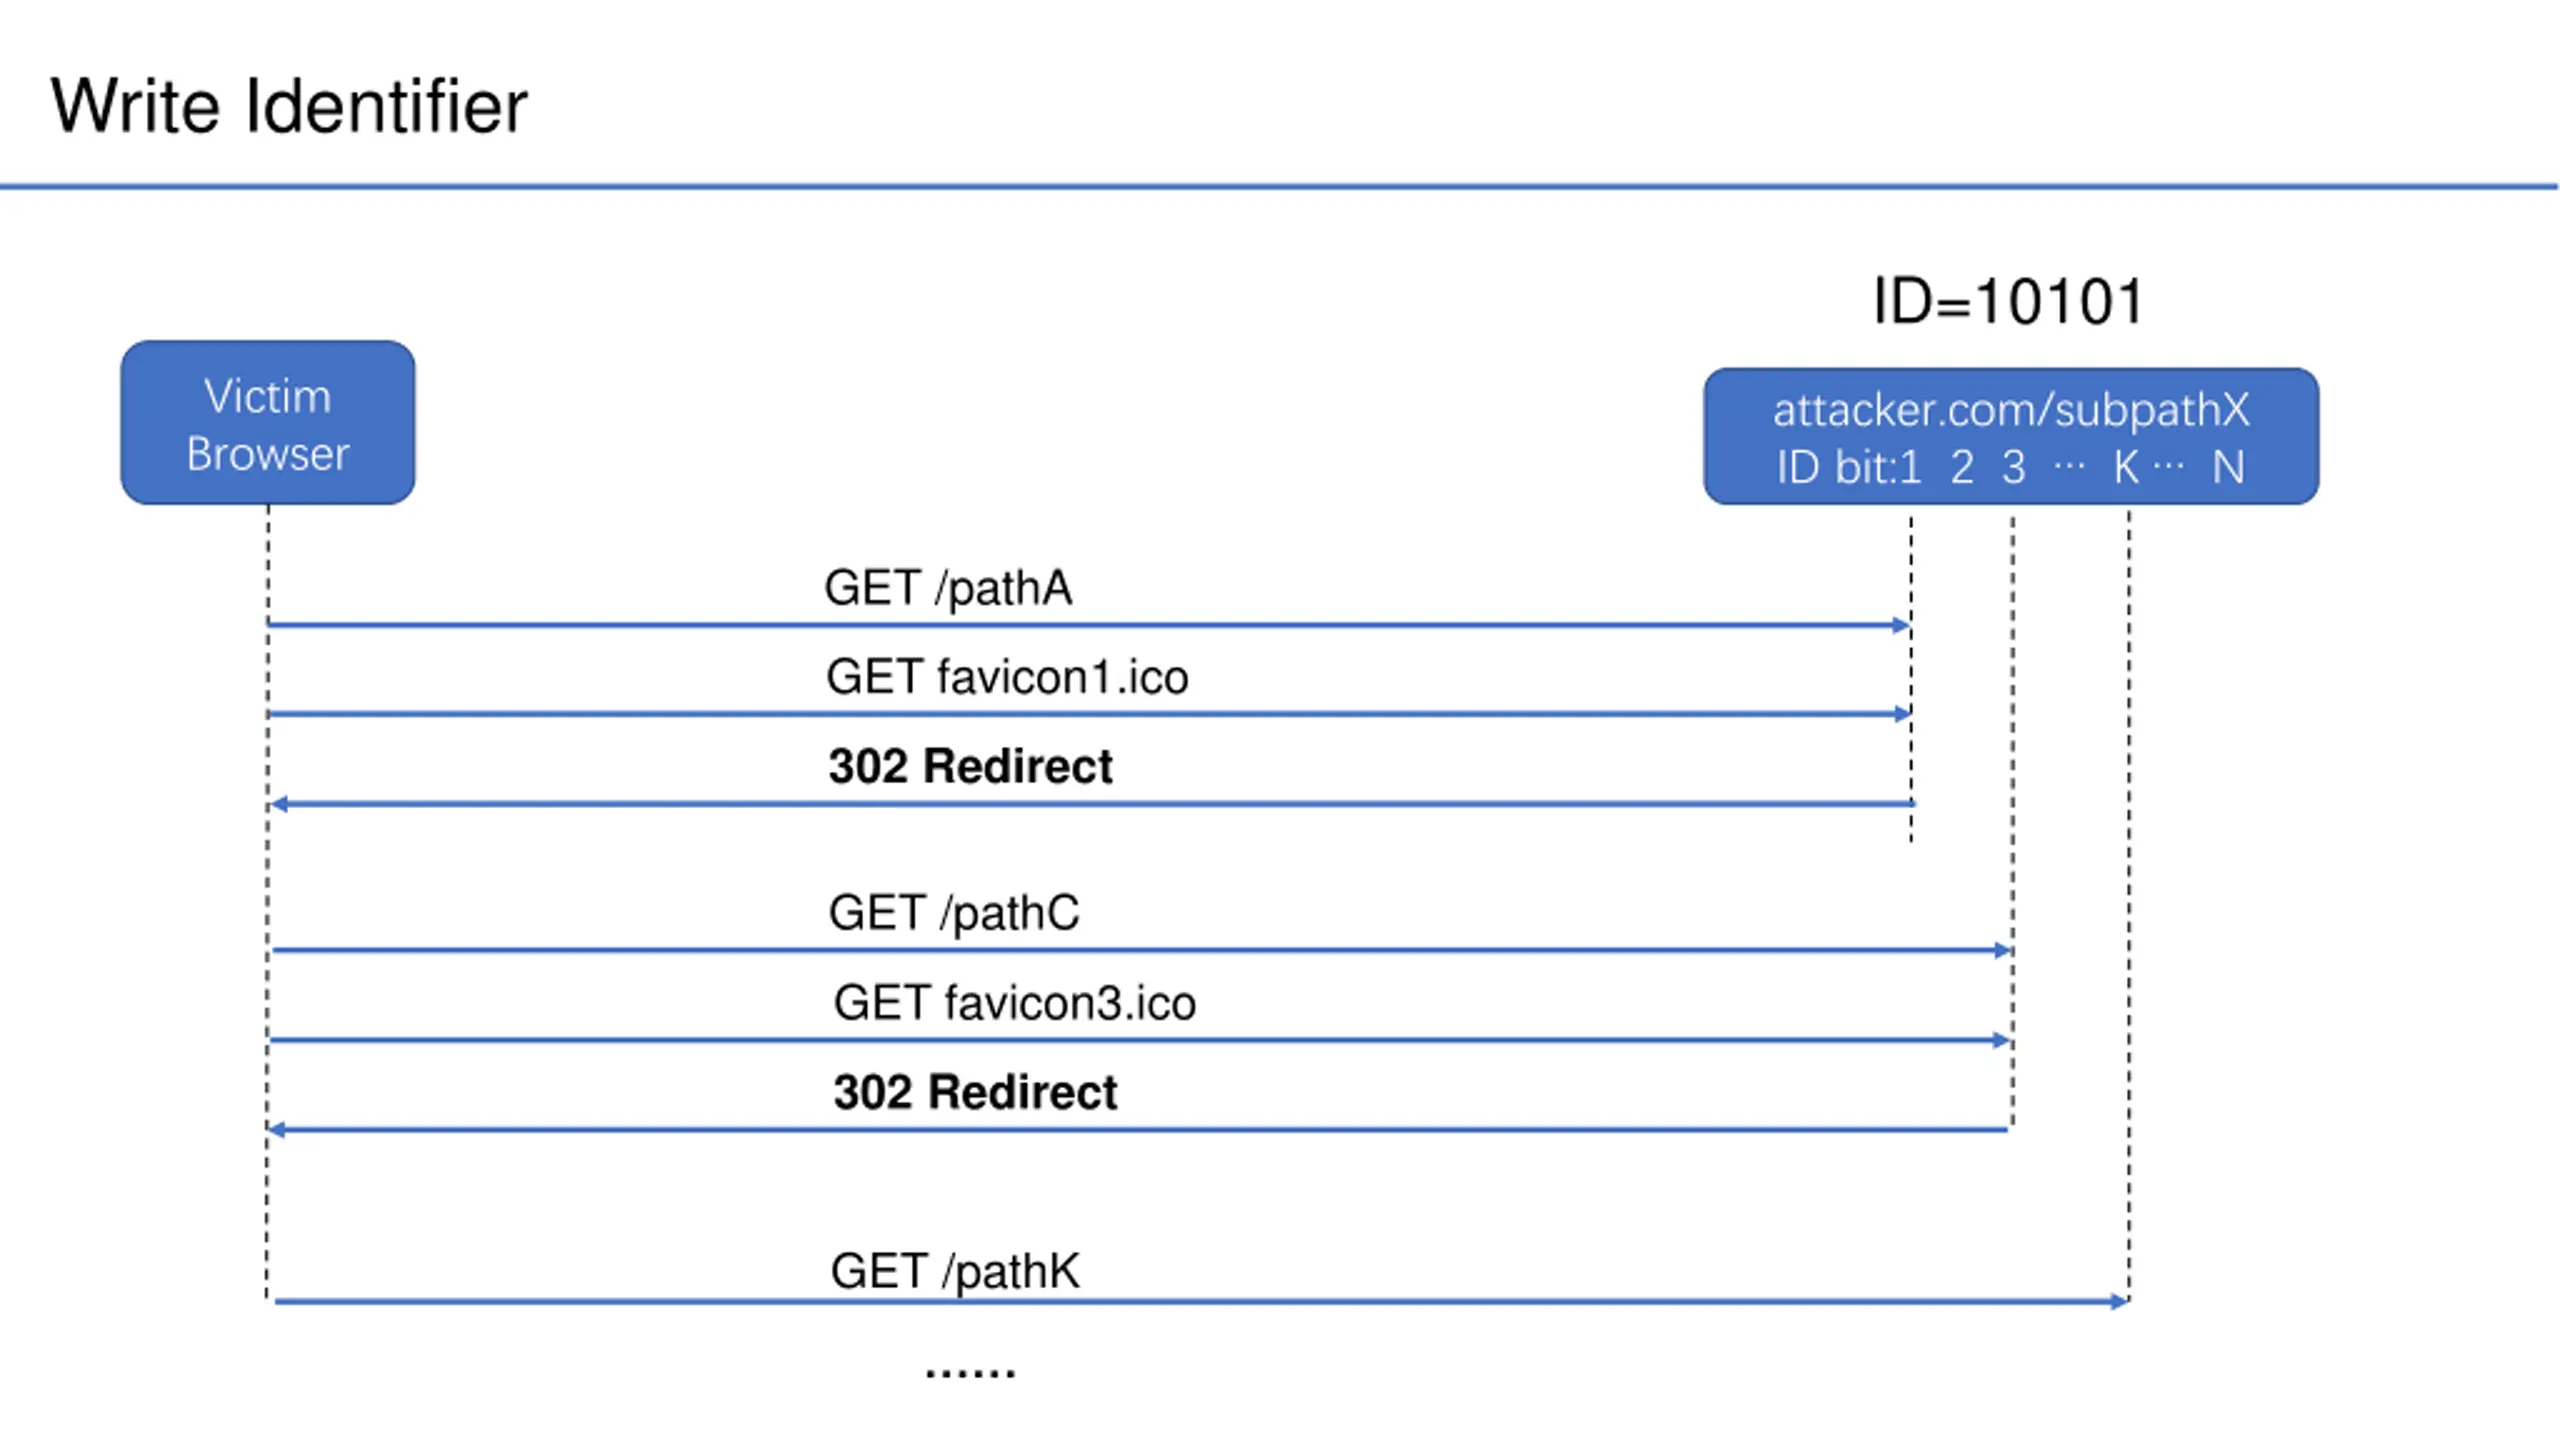Image resolution: width=2560 pixels, height=1440 pixels.
Task: Click the GET favicon3.ico text
Action: [x=1015, y=1002]
